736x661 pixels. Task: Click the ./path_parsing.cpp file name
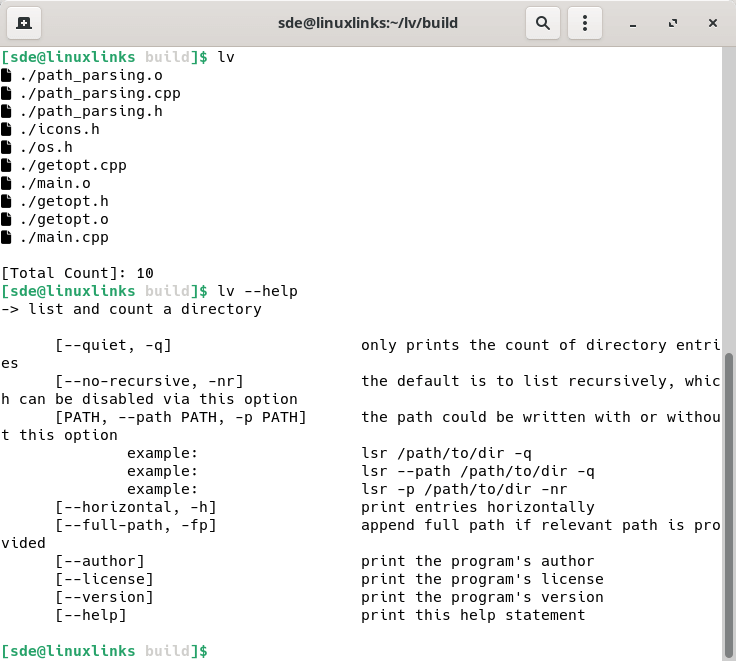99,93
